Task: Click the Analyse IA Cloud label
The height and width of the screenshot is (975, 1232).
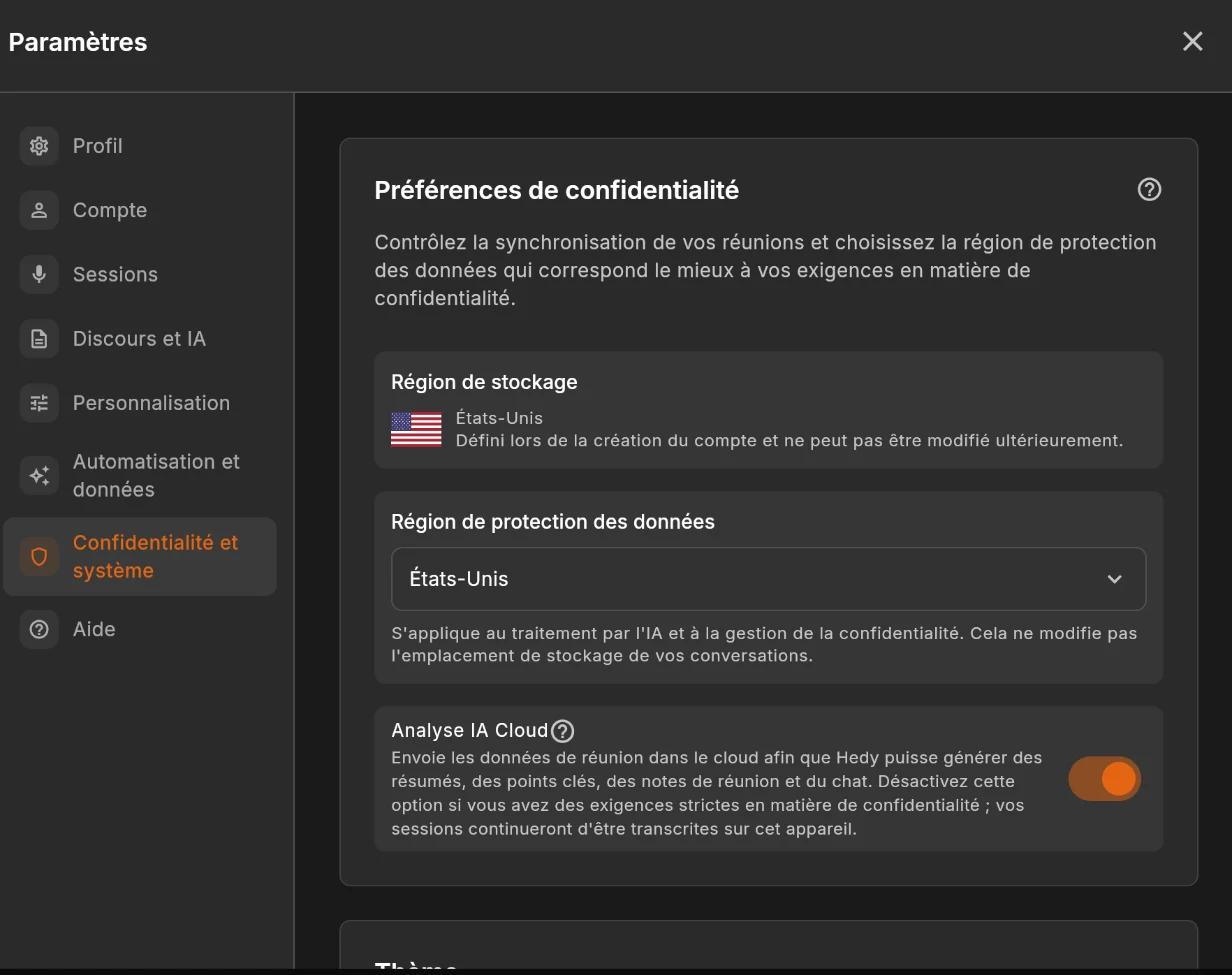Action: point(470,730)
